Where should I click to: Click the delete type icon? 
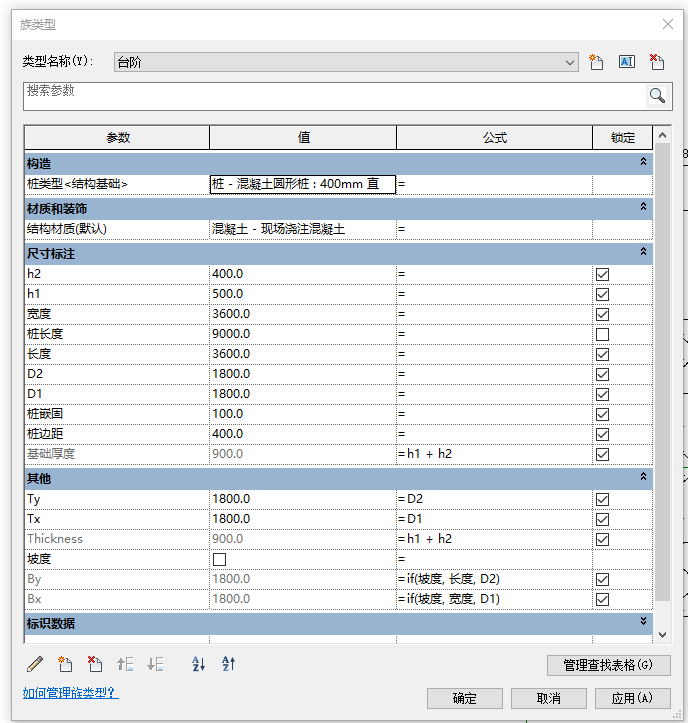point(657,62)
